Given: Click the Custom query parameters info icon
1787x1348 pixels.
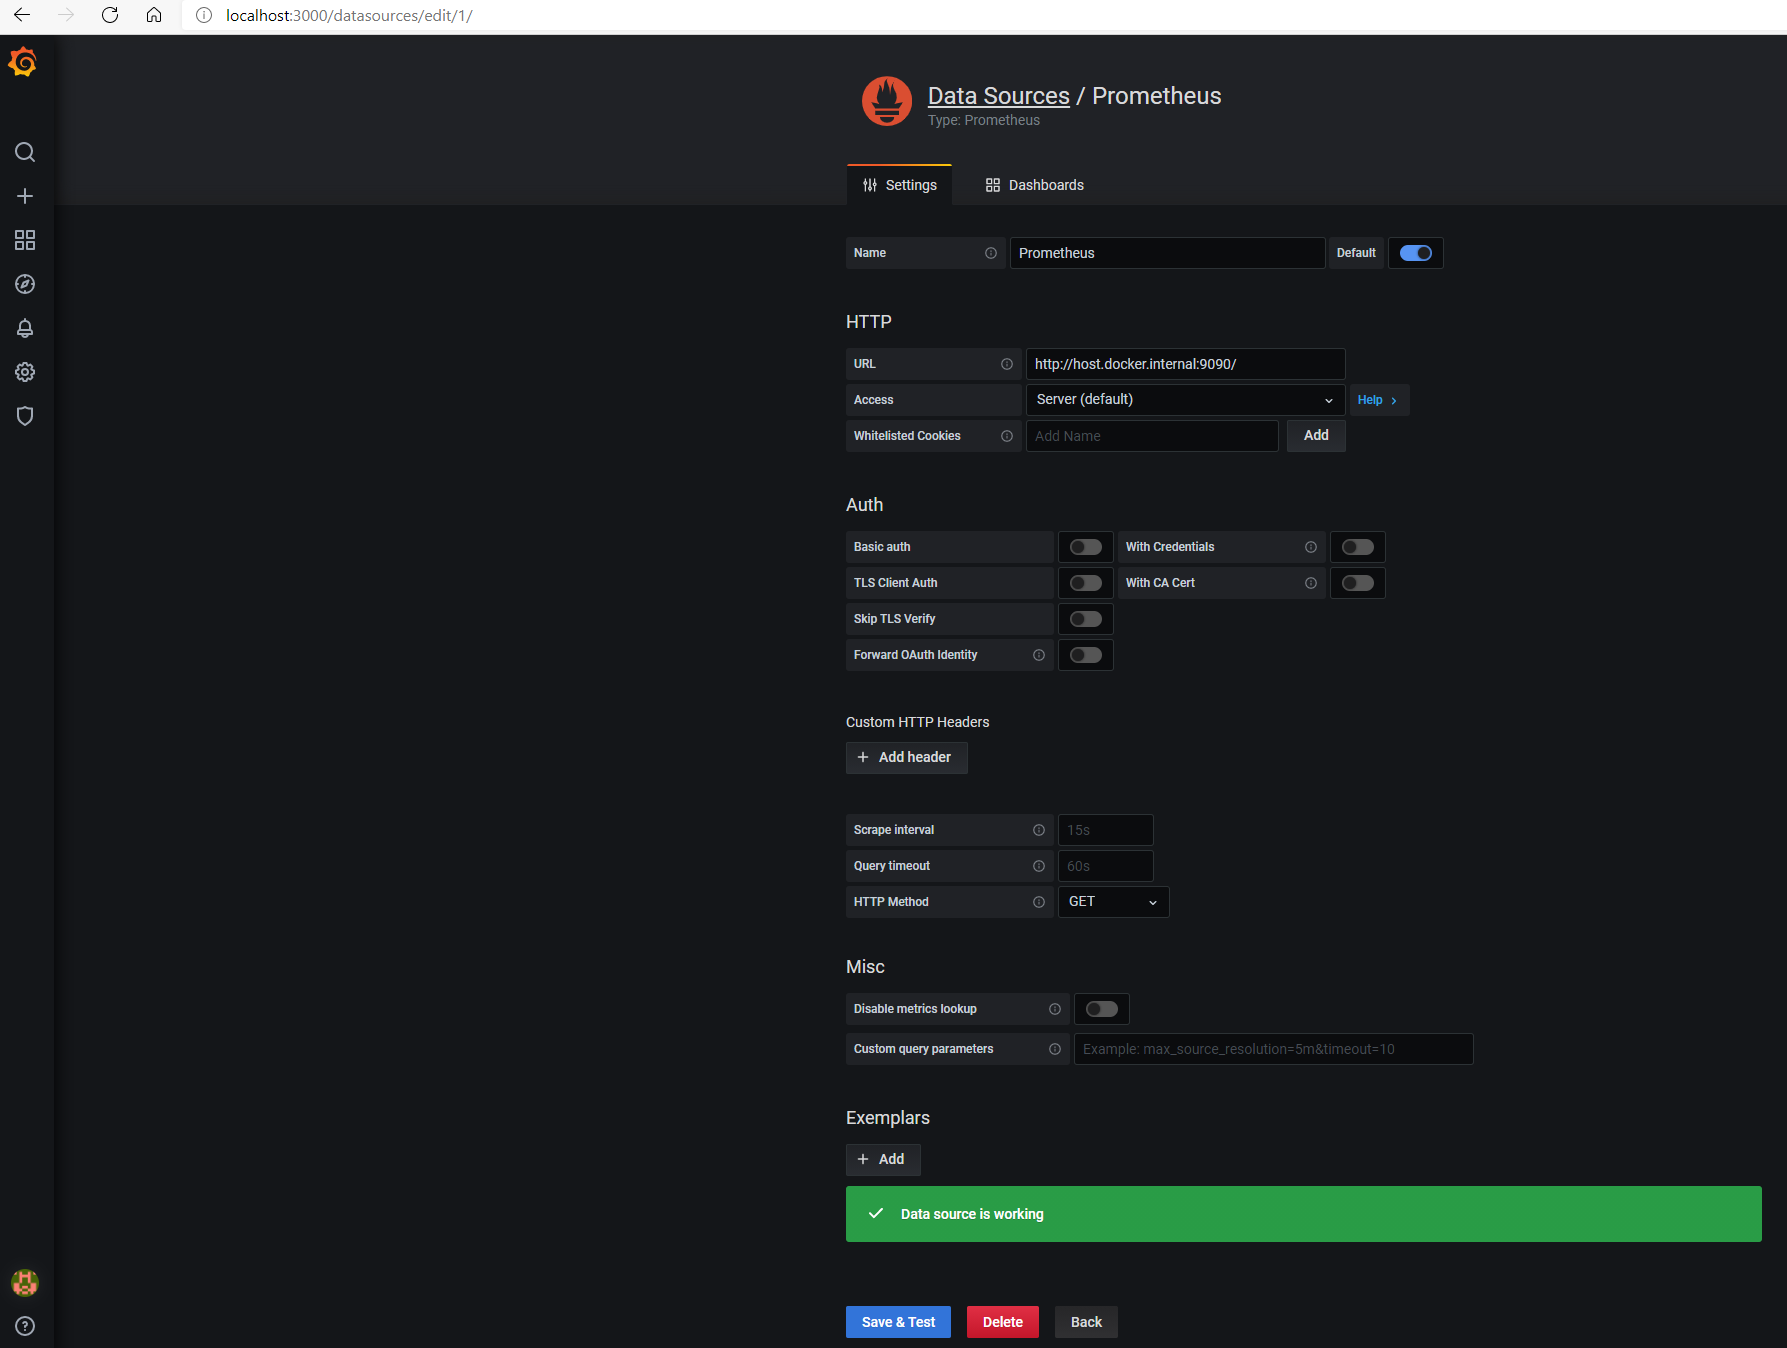Looking at the screenshot, I should pyautogui.click(x=1055, y=1049).
